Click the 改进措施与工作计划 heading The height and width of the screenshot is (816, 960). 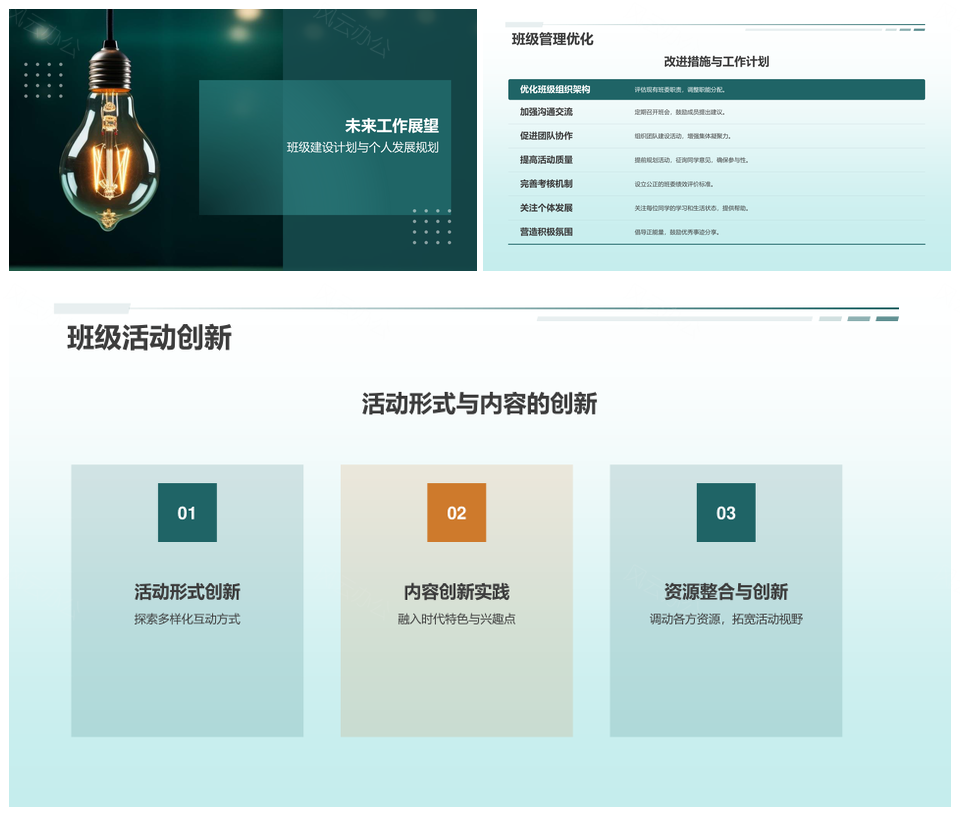click(x=716, y=61)
